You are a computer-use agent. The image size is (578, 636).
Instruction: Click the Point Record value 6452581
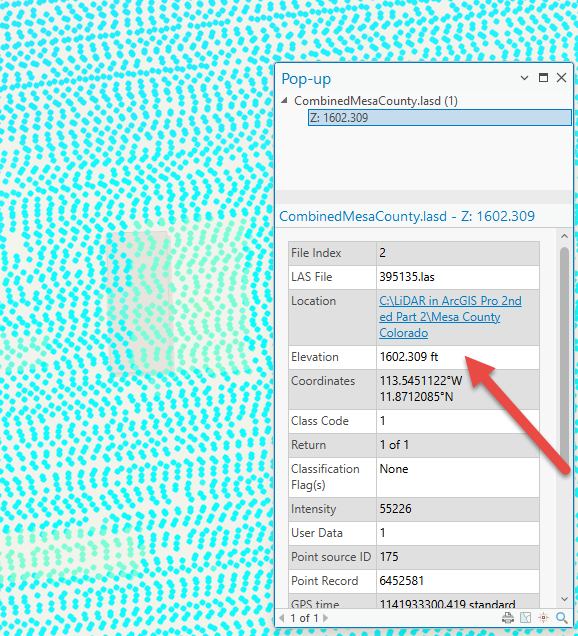click(x=402, y=581)
